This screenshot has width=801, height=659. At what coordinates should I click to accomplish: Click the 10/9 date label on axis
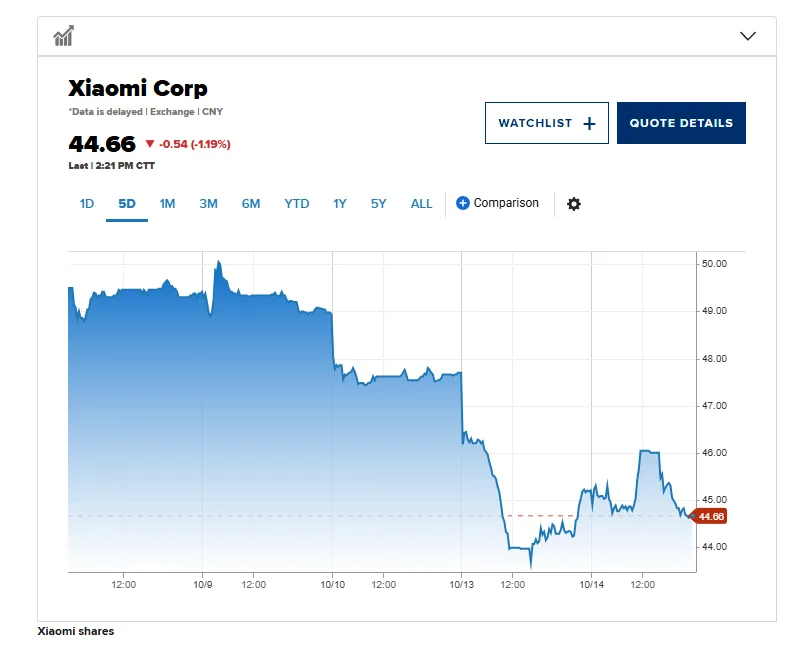tap(202, 584)
